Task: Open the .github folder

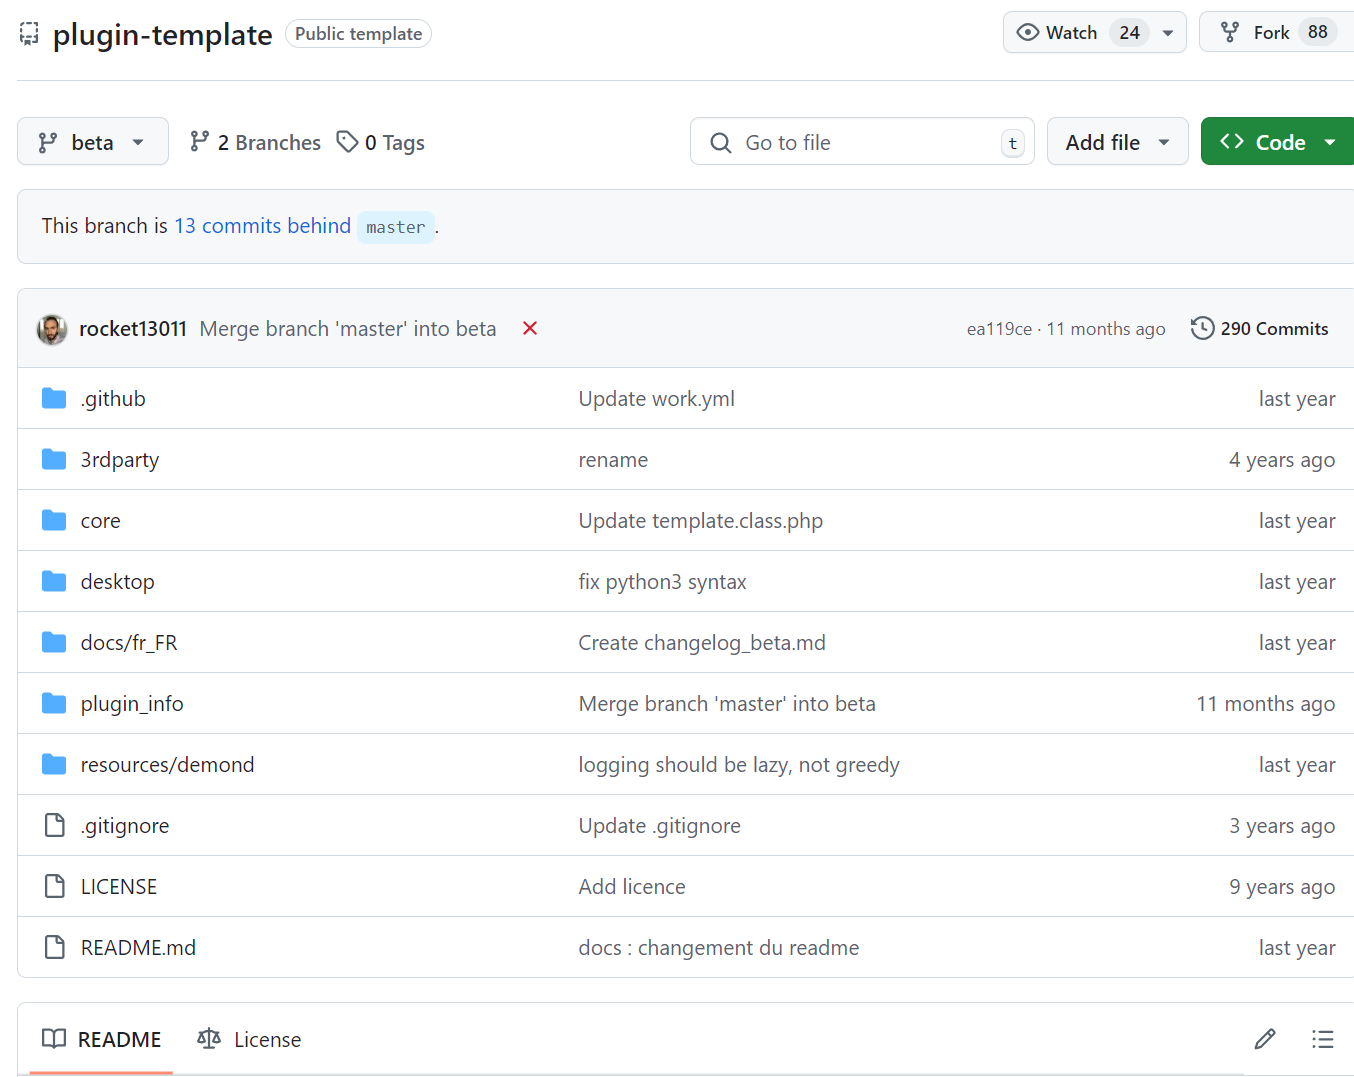Action: (113, 399)
